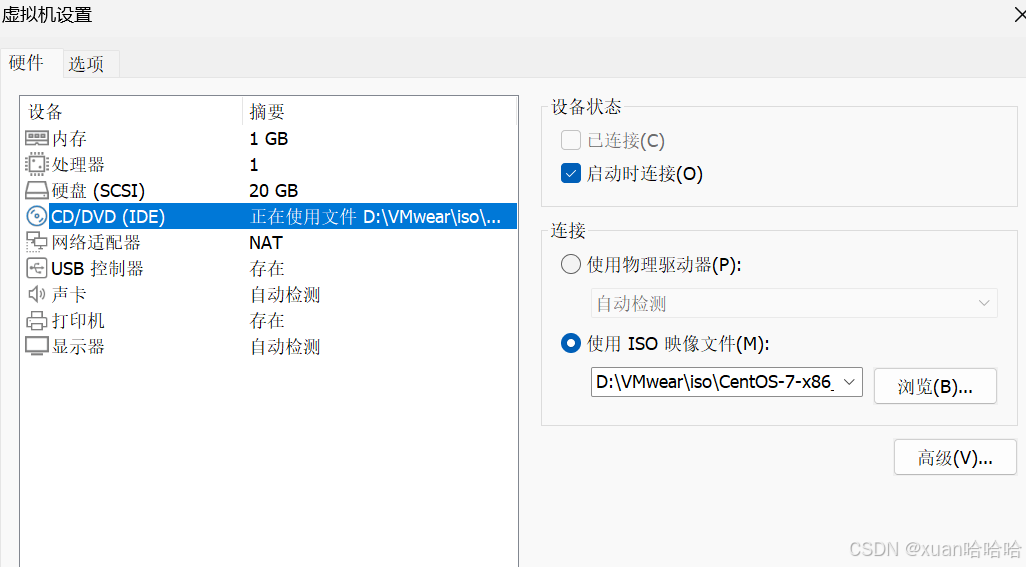The width and height of the screenshot is (1026, 567).
Task: Uncheck 启动时连接(O) checkbox
Action: pyautogui.click(x=571, y=173)
